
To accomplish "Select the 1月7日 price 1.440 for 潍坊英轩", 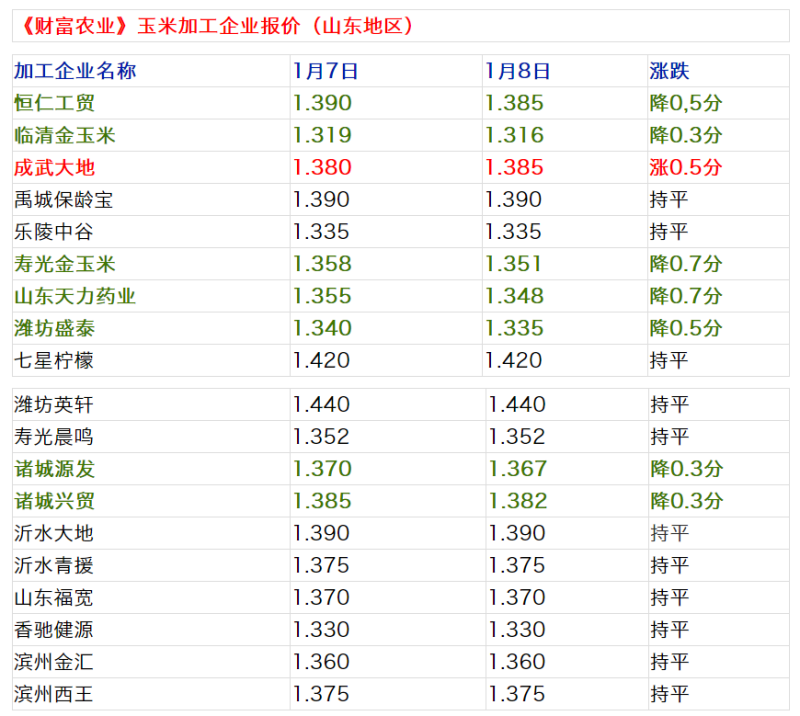I will click(x=321, y=405).
